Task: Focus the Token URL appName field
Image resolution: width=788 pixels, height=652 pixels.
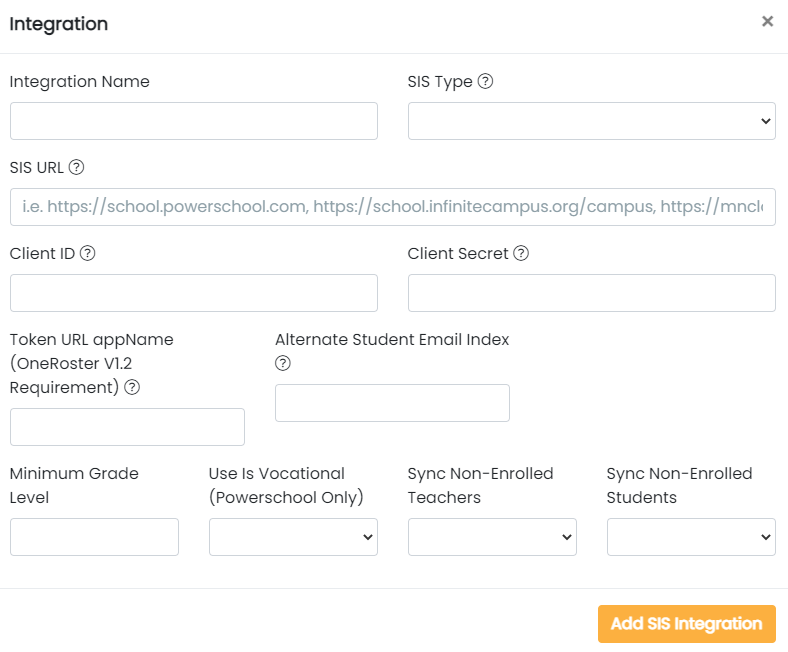Action: tap(127, 427)
